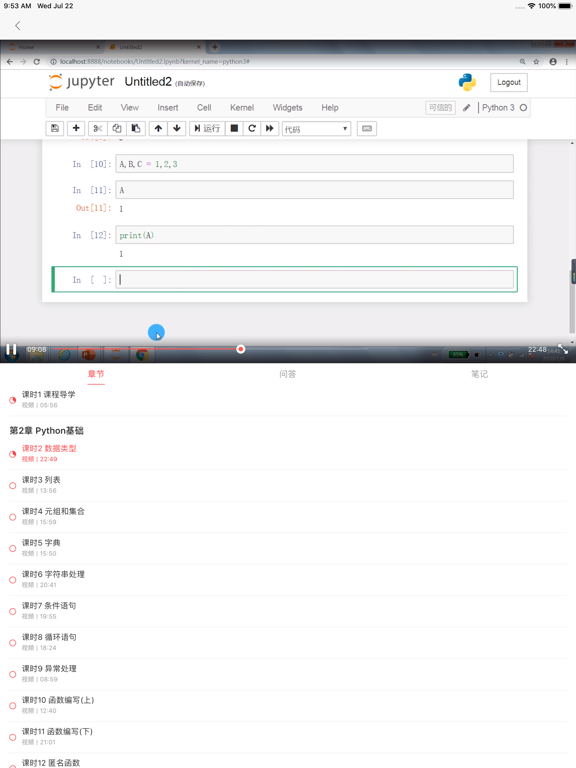Tap the back chevron at top left
Image resolution: width=576 pixels, height=768 pixels.
(x=18, y=25)
